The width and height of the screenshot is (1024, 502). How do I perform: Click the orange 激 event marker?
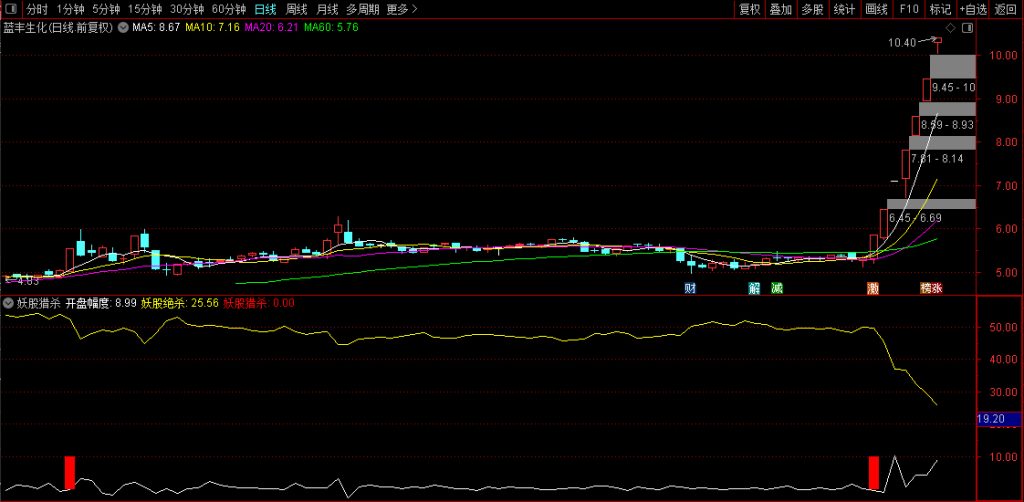(873, 288)
